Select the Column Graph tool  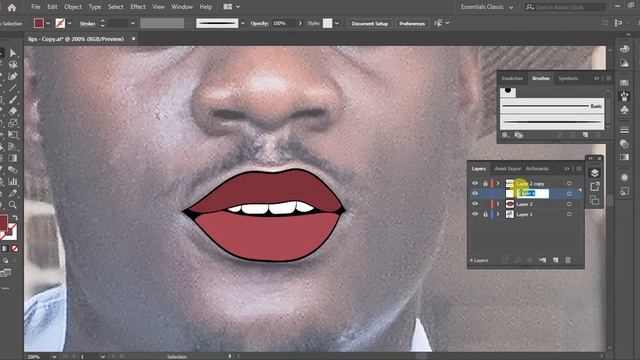point(13,181)
